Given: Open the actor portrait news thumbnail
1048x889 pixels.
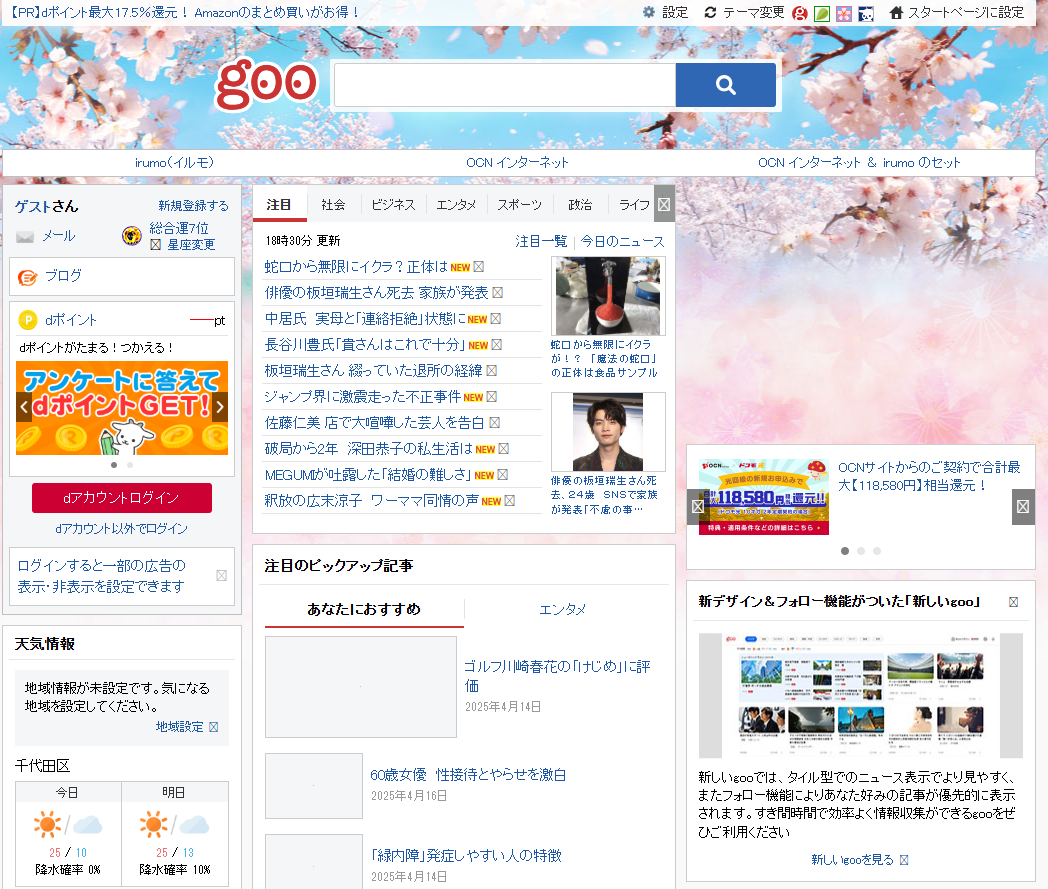Looking at the screenshot, I should (608, 432).
